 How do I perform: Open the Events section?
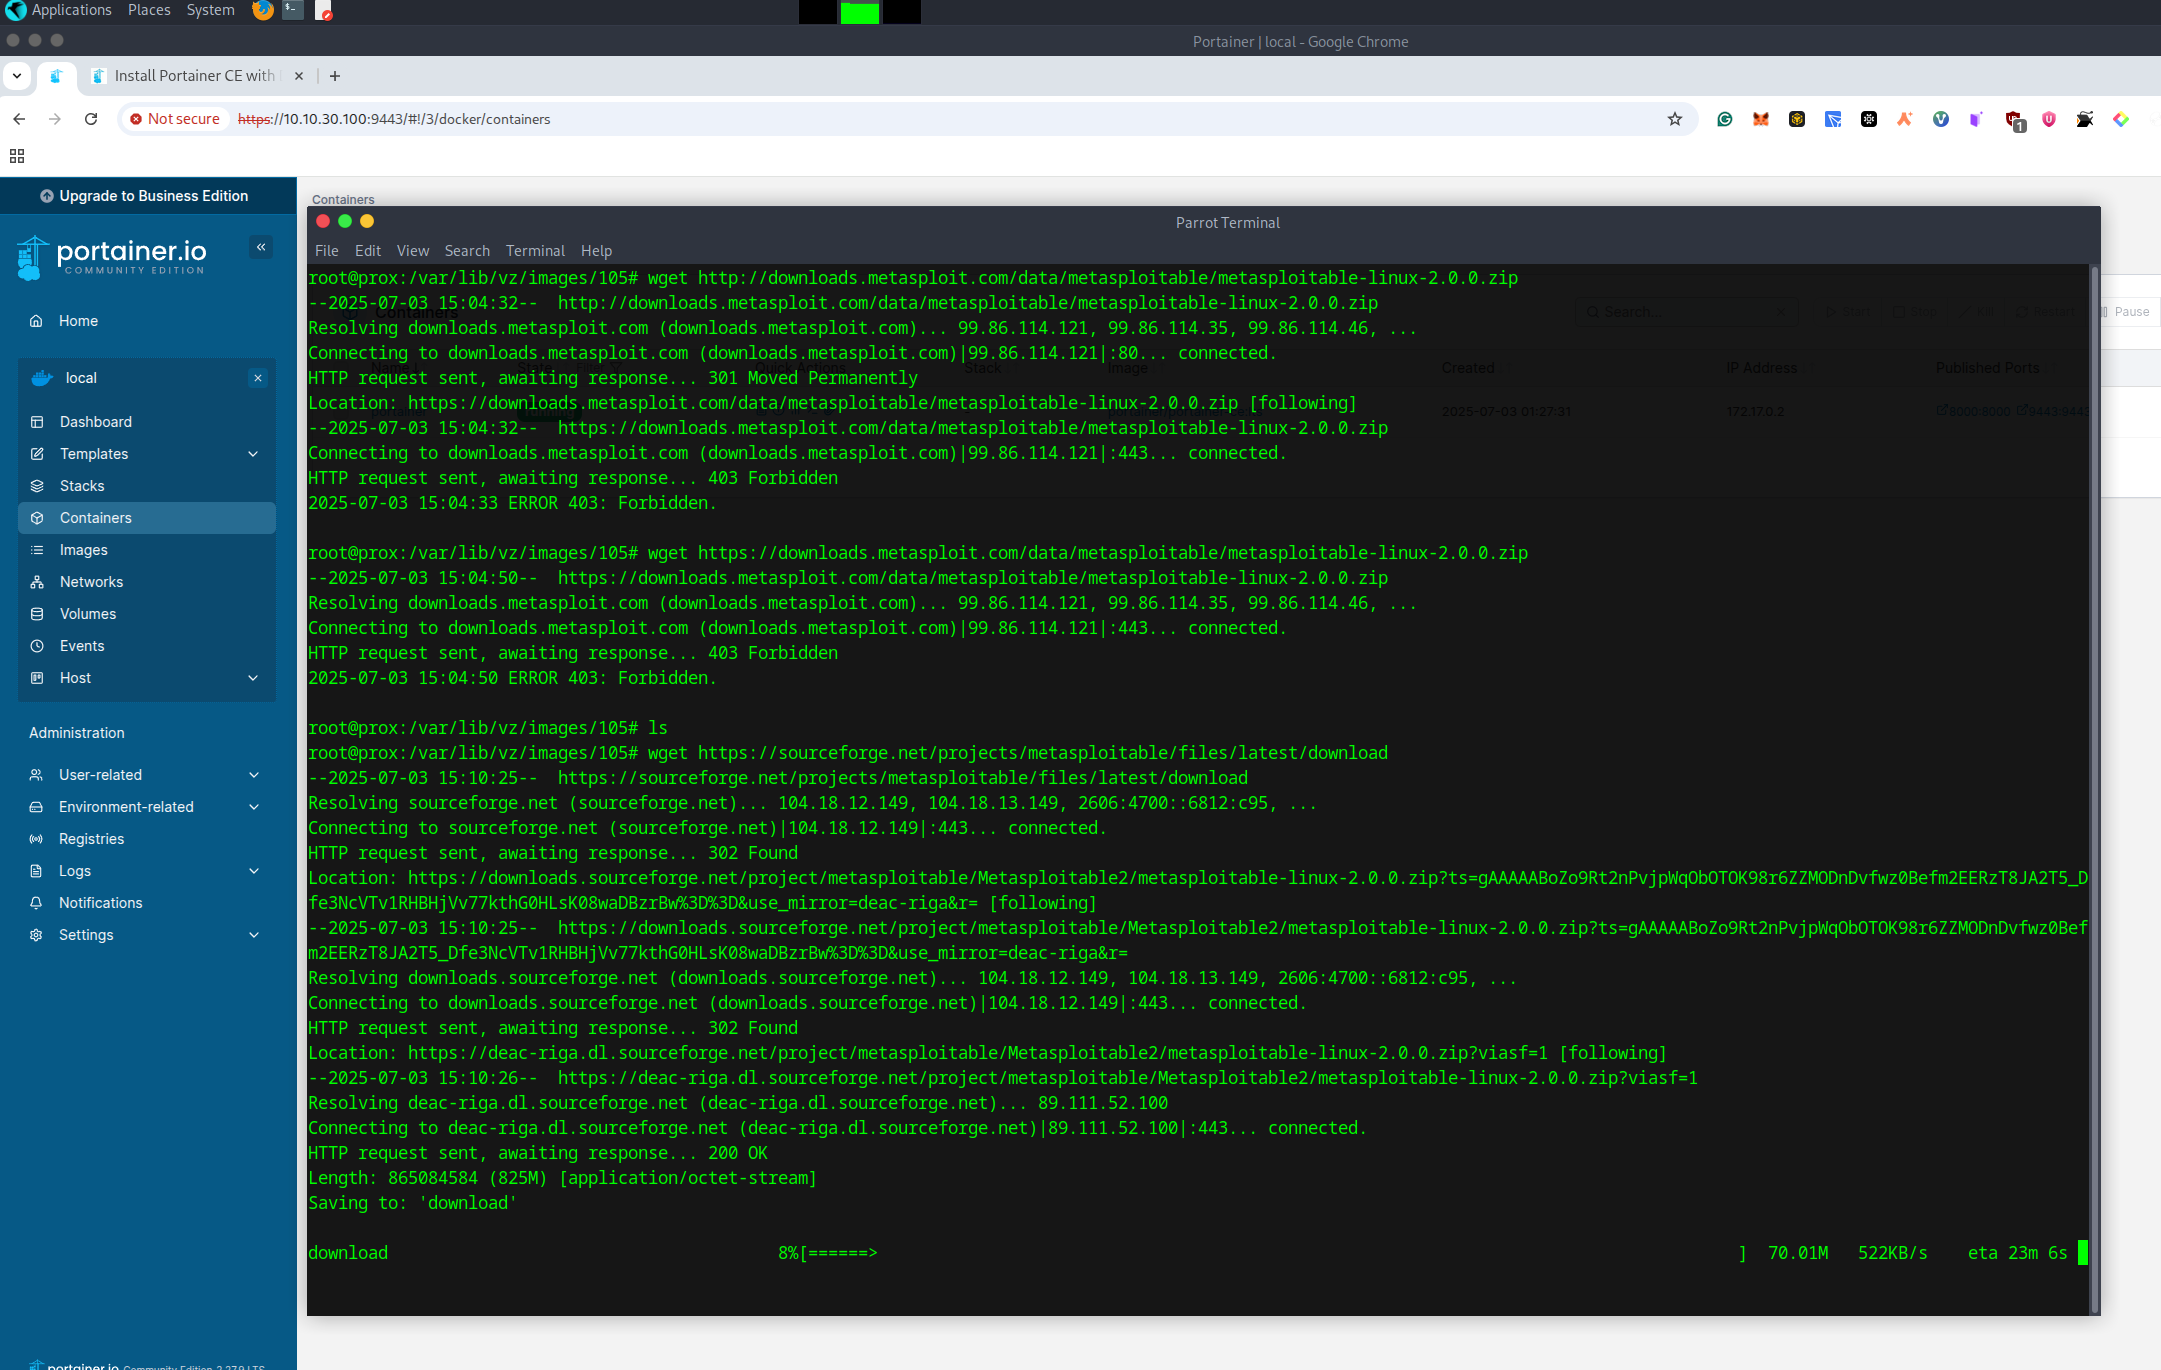click(x=82, y=645)
